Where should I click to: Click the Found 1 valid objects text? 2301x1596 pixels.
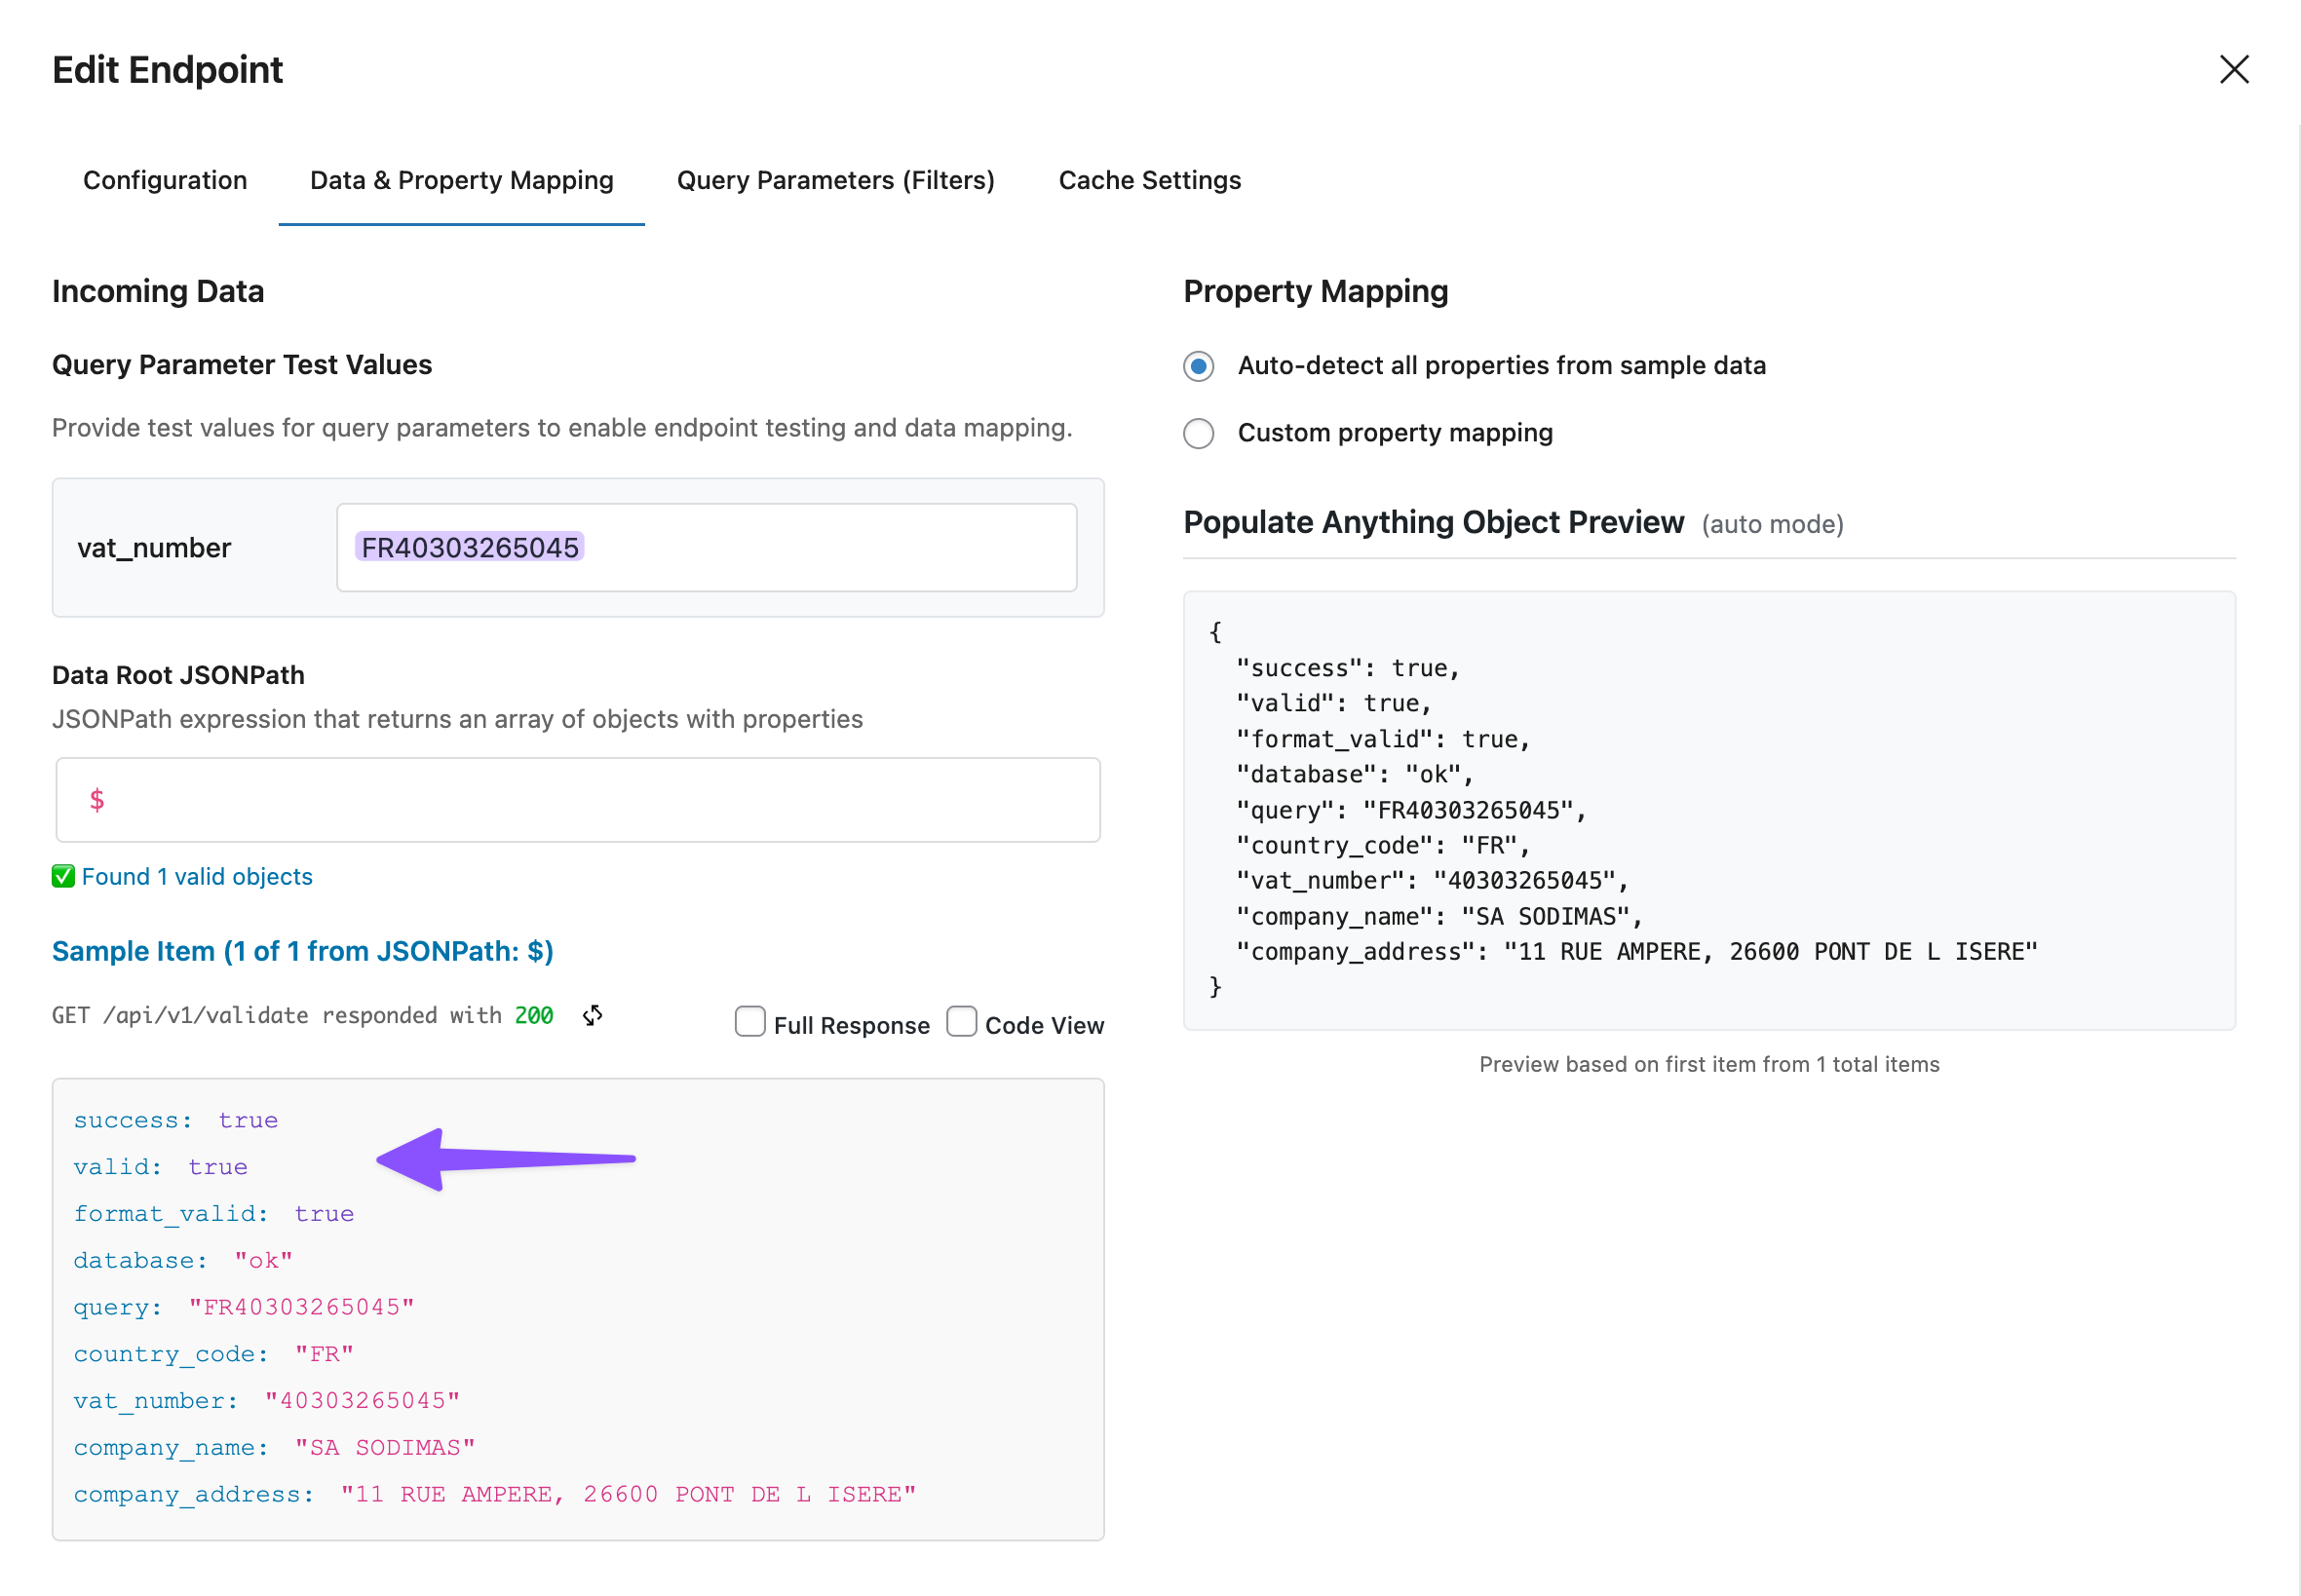197,876
